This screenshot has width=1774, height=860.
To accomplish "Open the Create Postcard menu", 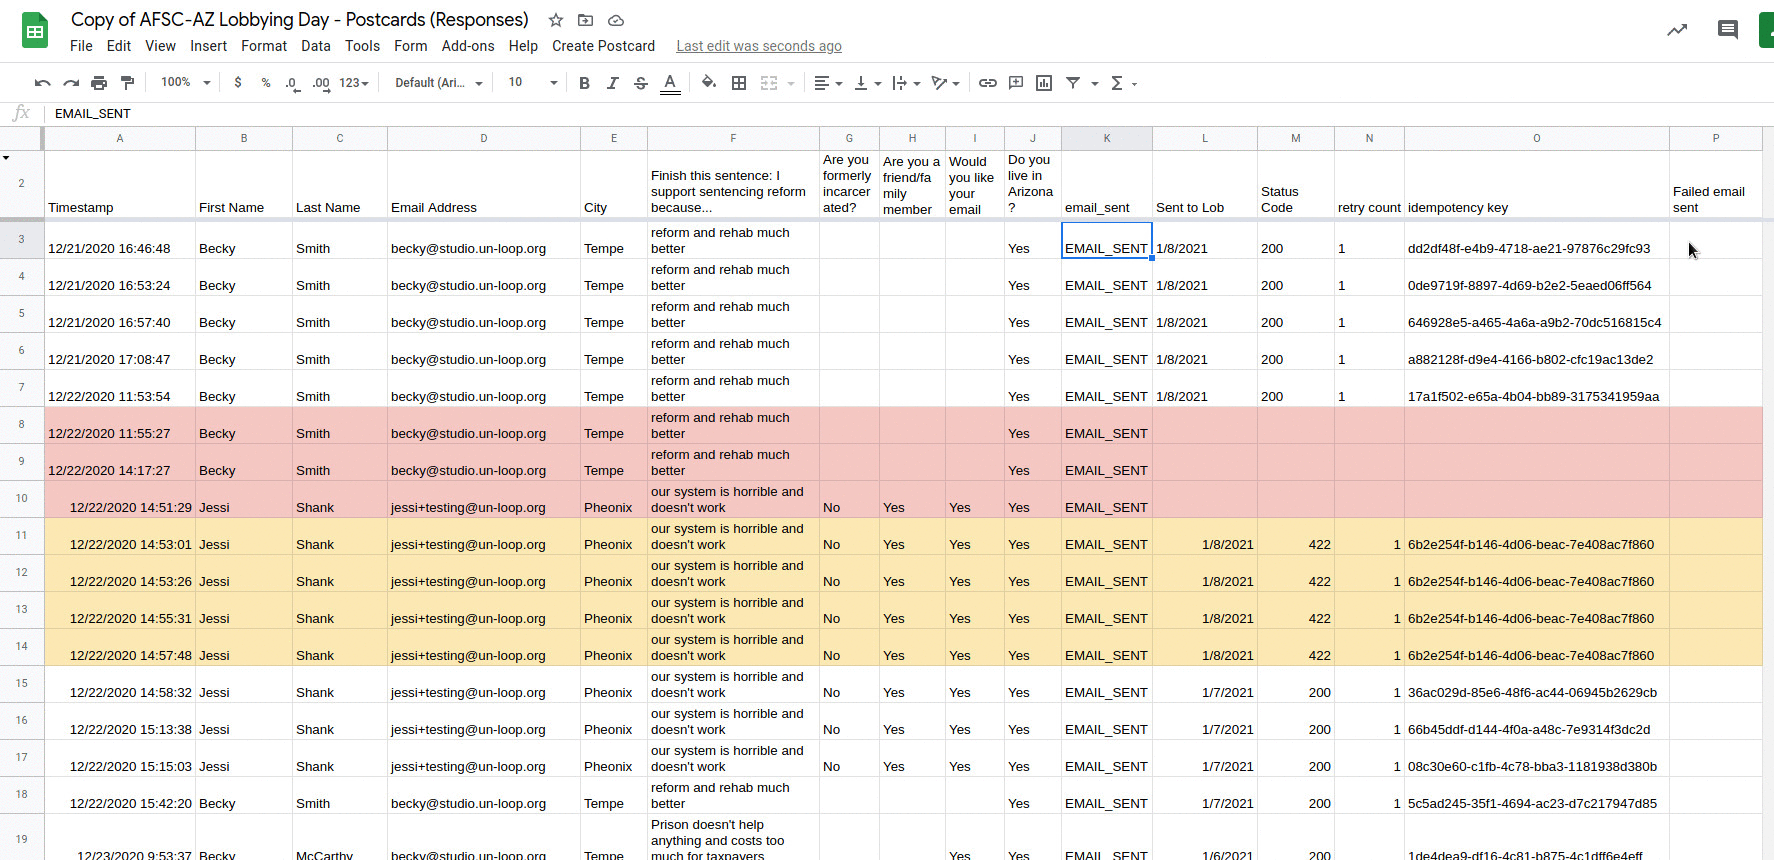I will pyautogui.click(x=603, y=46).
